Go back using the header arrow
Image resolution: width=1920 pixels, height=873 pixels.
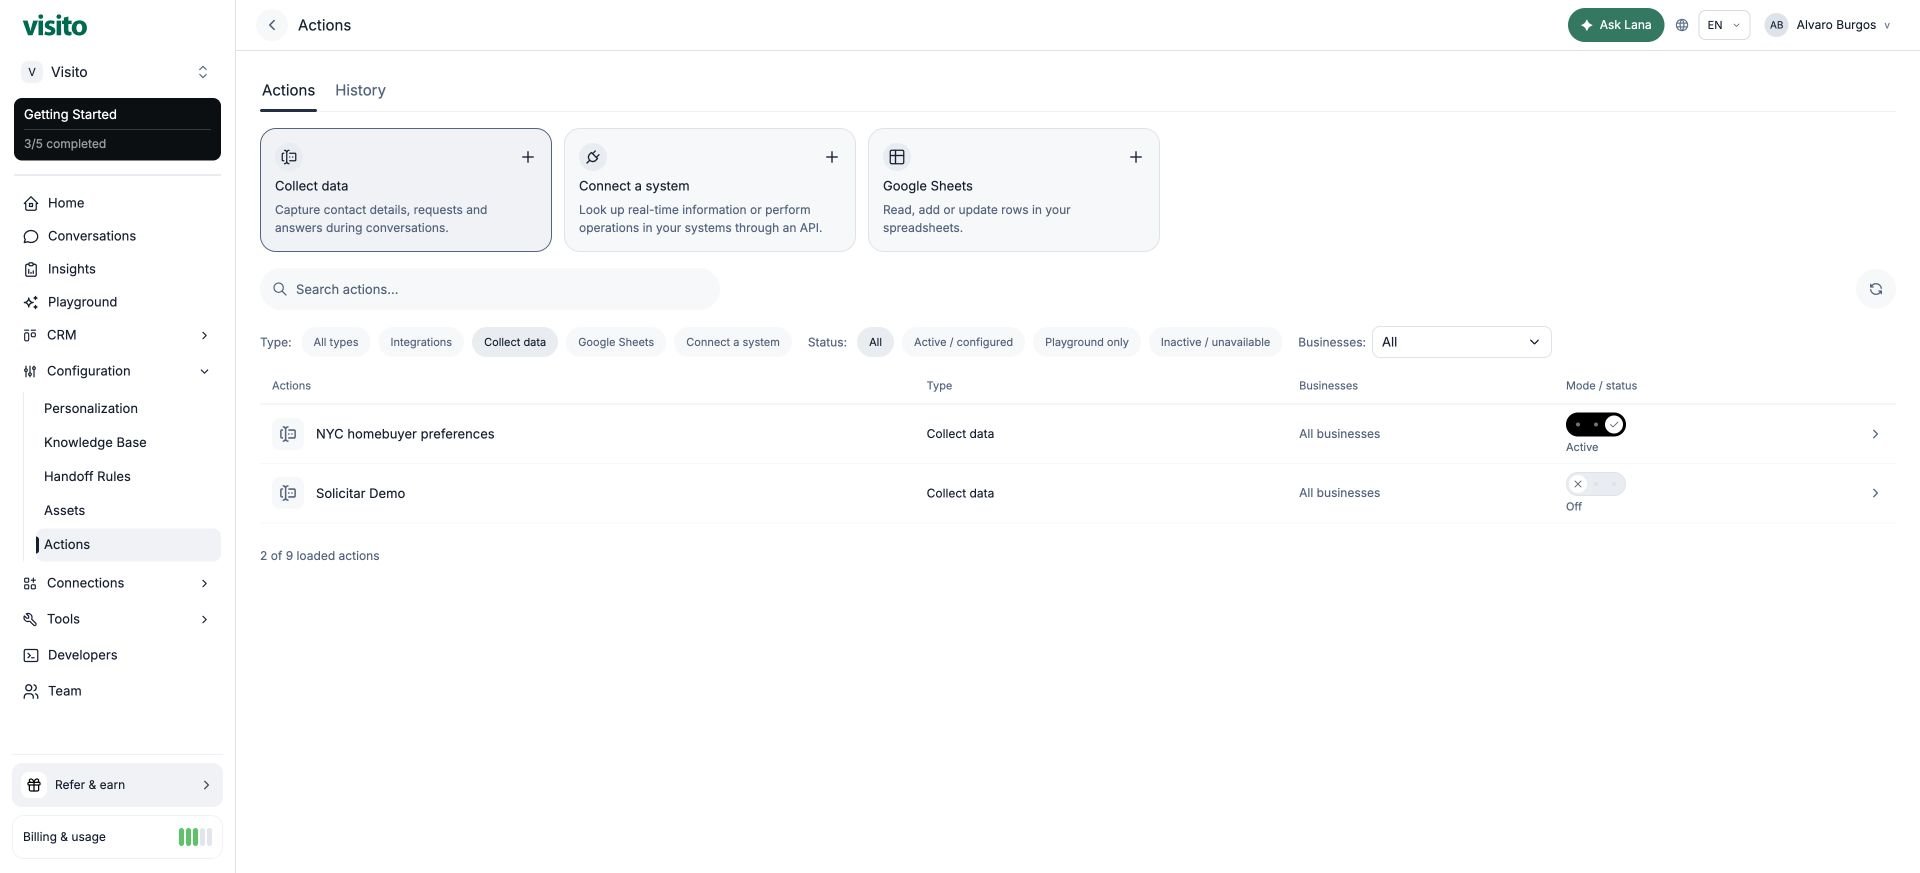point(272,25)
